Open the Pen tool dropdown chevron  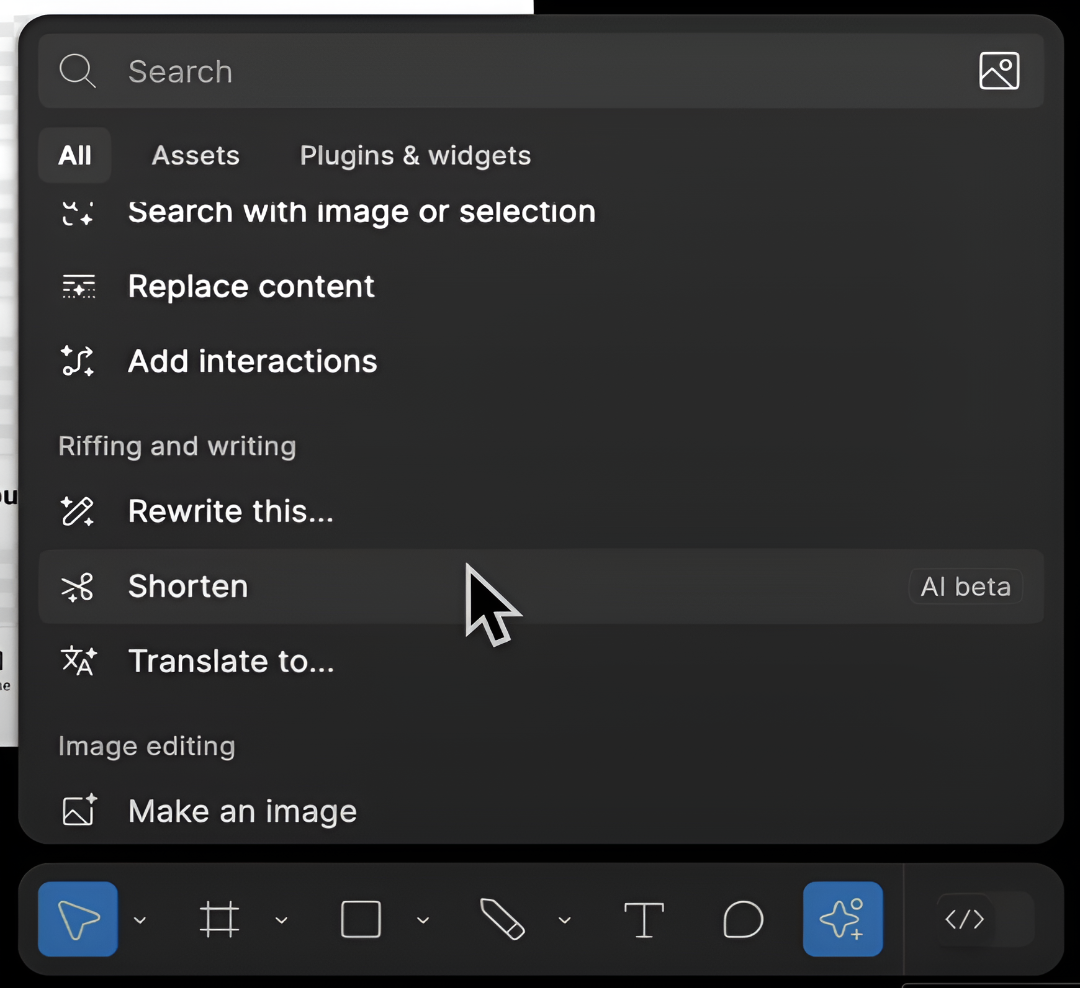pyautogui.click(x=564, y=920)
